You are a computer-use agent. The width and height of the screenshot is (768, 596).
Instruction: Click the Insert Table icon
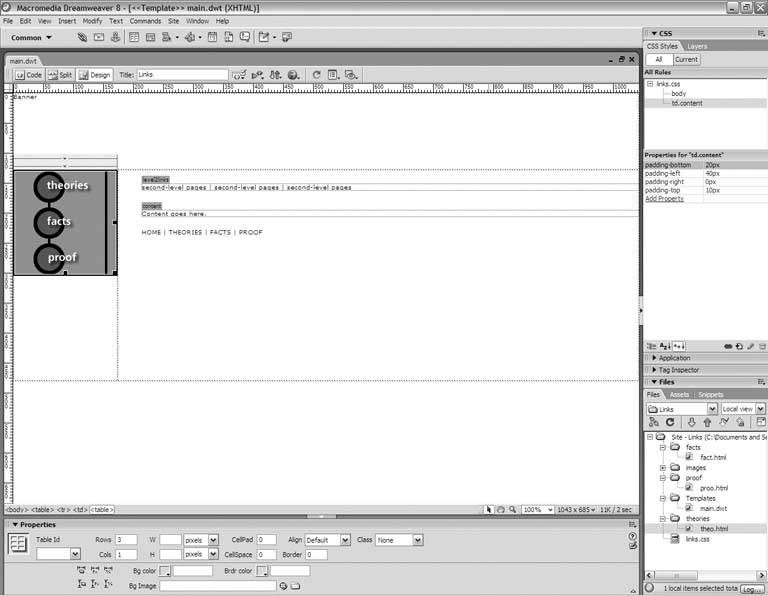click(133, 38)
